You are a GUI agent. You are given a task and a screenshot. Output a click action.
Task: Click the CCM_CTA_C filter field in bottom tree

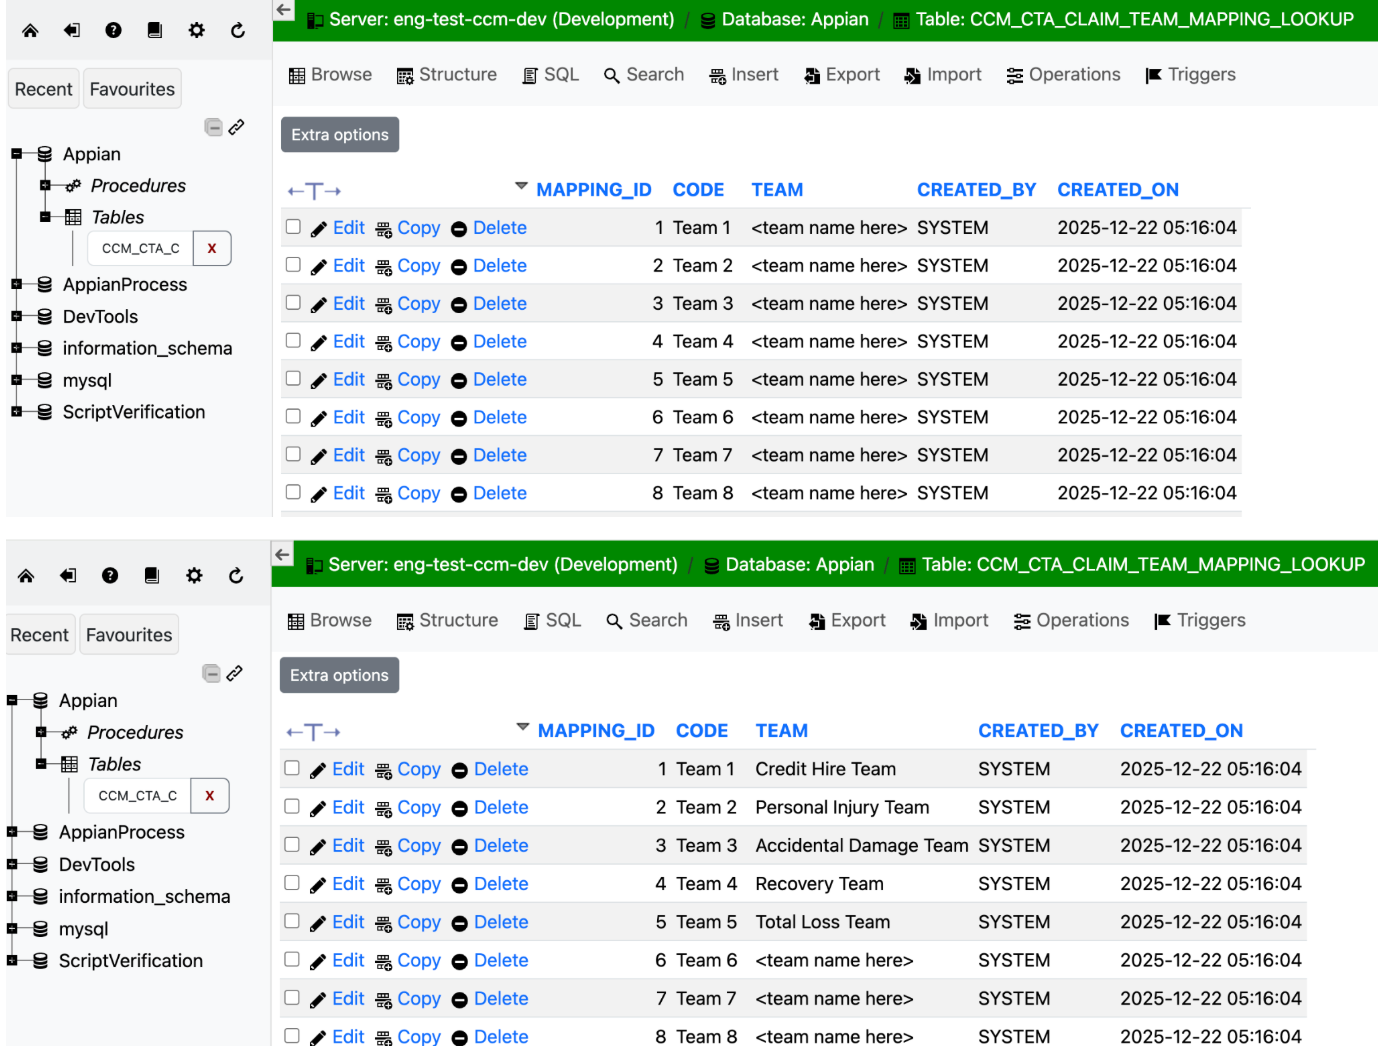click(138, 796)
